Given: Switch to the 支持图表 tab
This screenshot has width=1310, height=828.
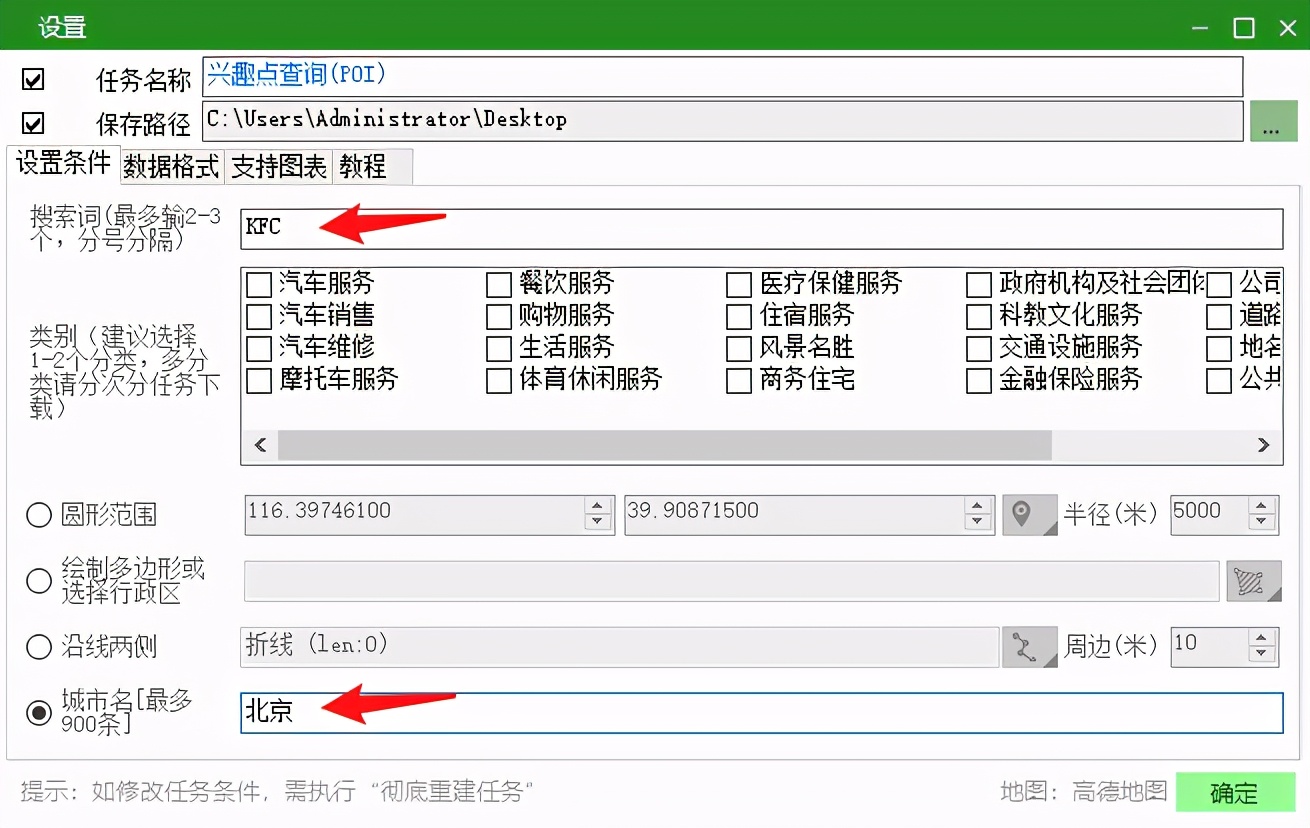Looking at the screenshot, I should [277, 167].
